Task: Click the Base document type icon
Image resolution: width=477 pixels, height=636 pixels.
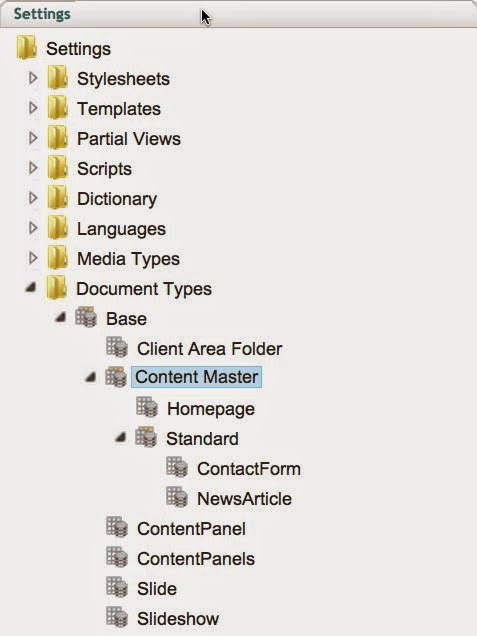Action: [x=86, y=317]
